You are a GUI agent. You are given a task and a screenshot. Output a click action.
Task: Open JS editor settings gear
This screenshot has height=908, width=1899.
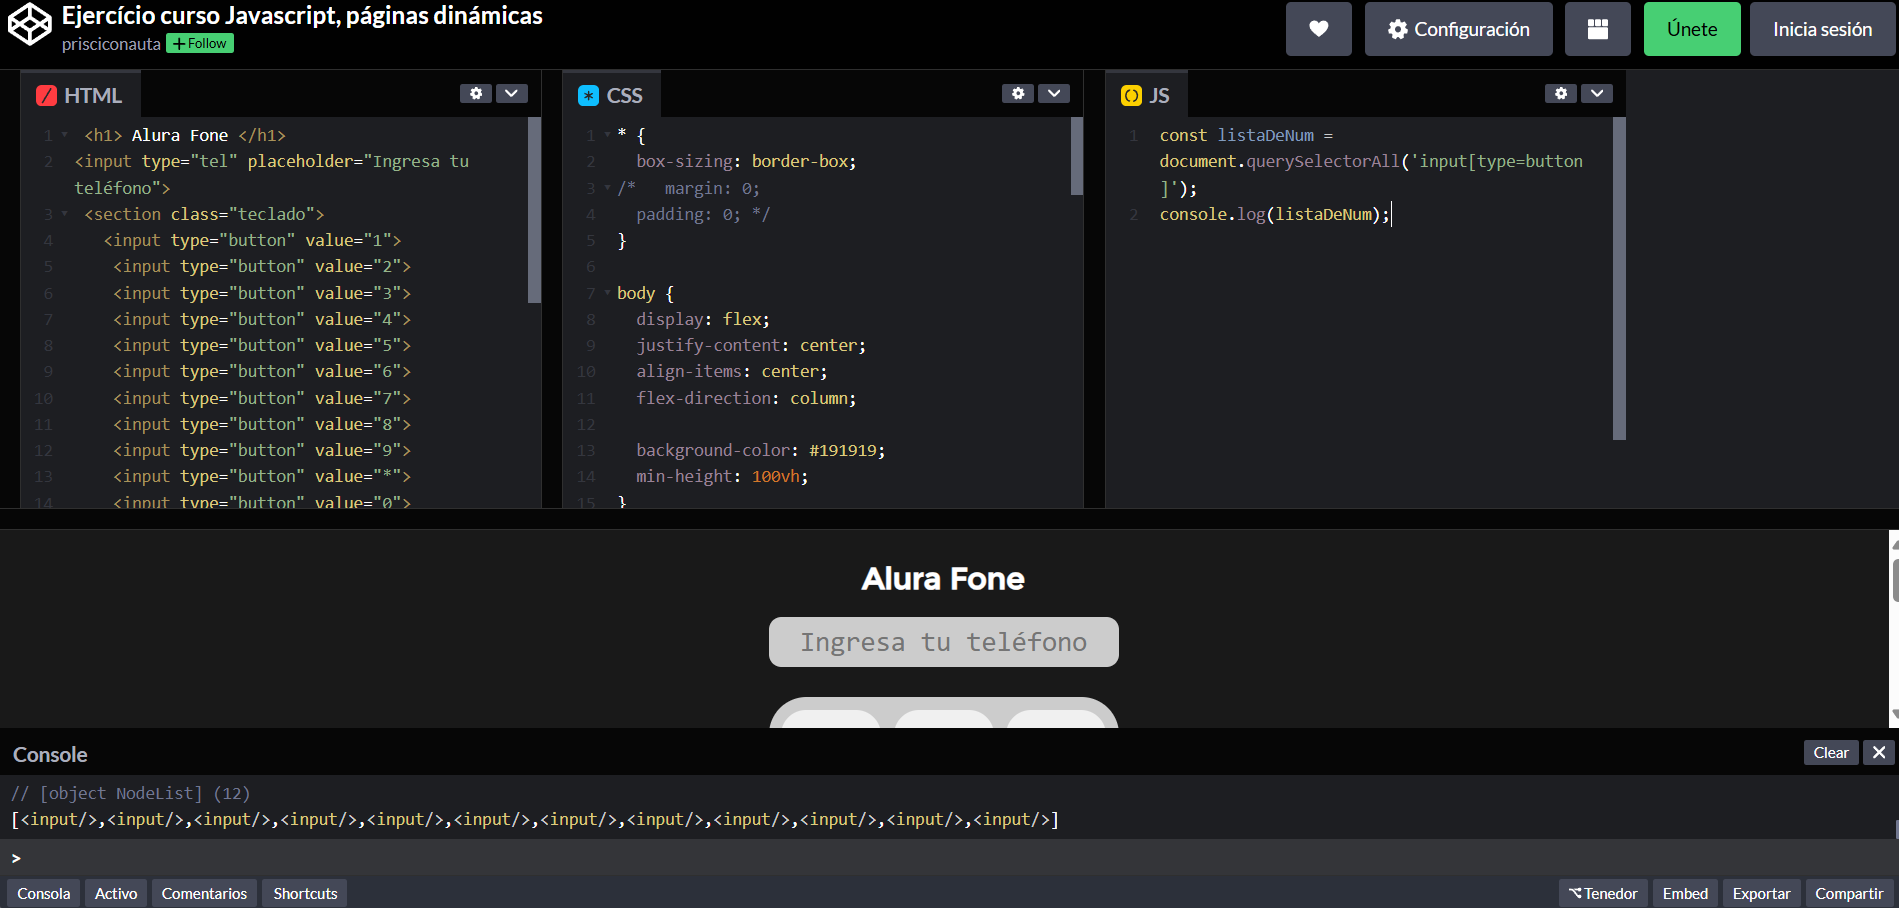coord(1561,93)
